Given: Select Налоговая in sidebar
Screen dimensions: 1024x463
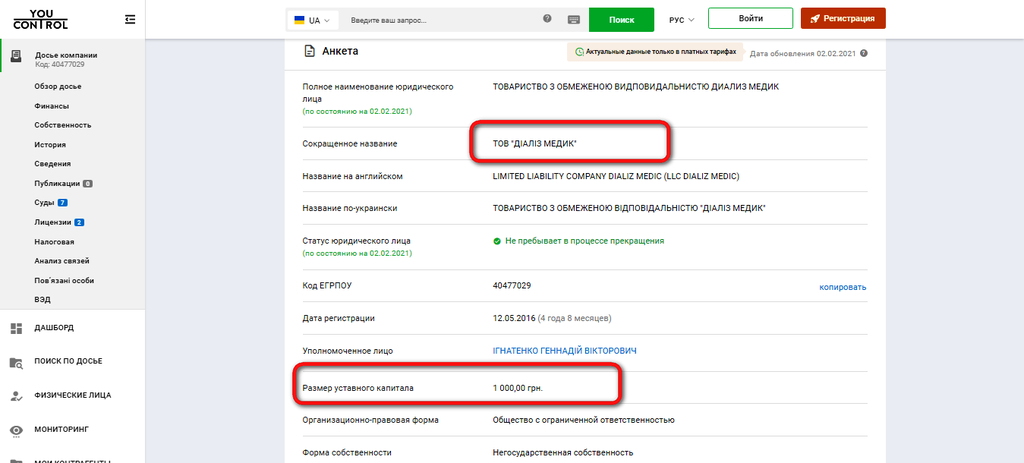Looking at the screenshot, I should (54, 242).
